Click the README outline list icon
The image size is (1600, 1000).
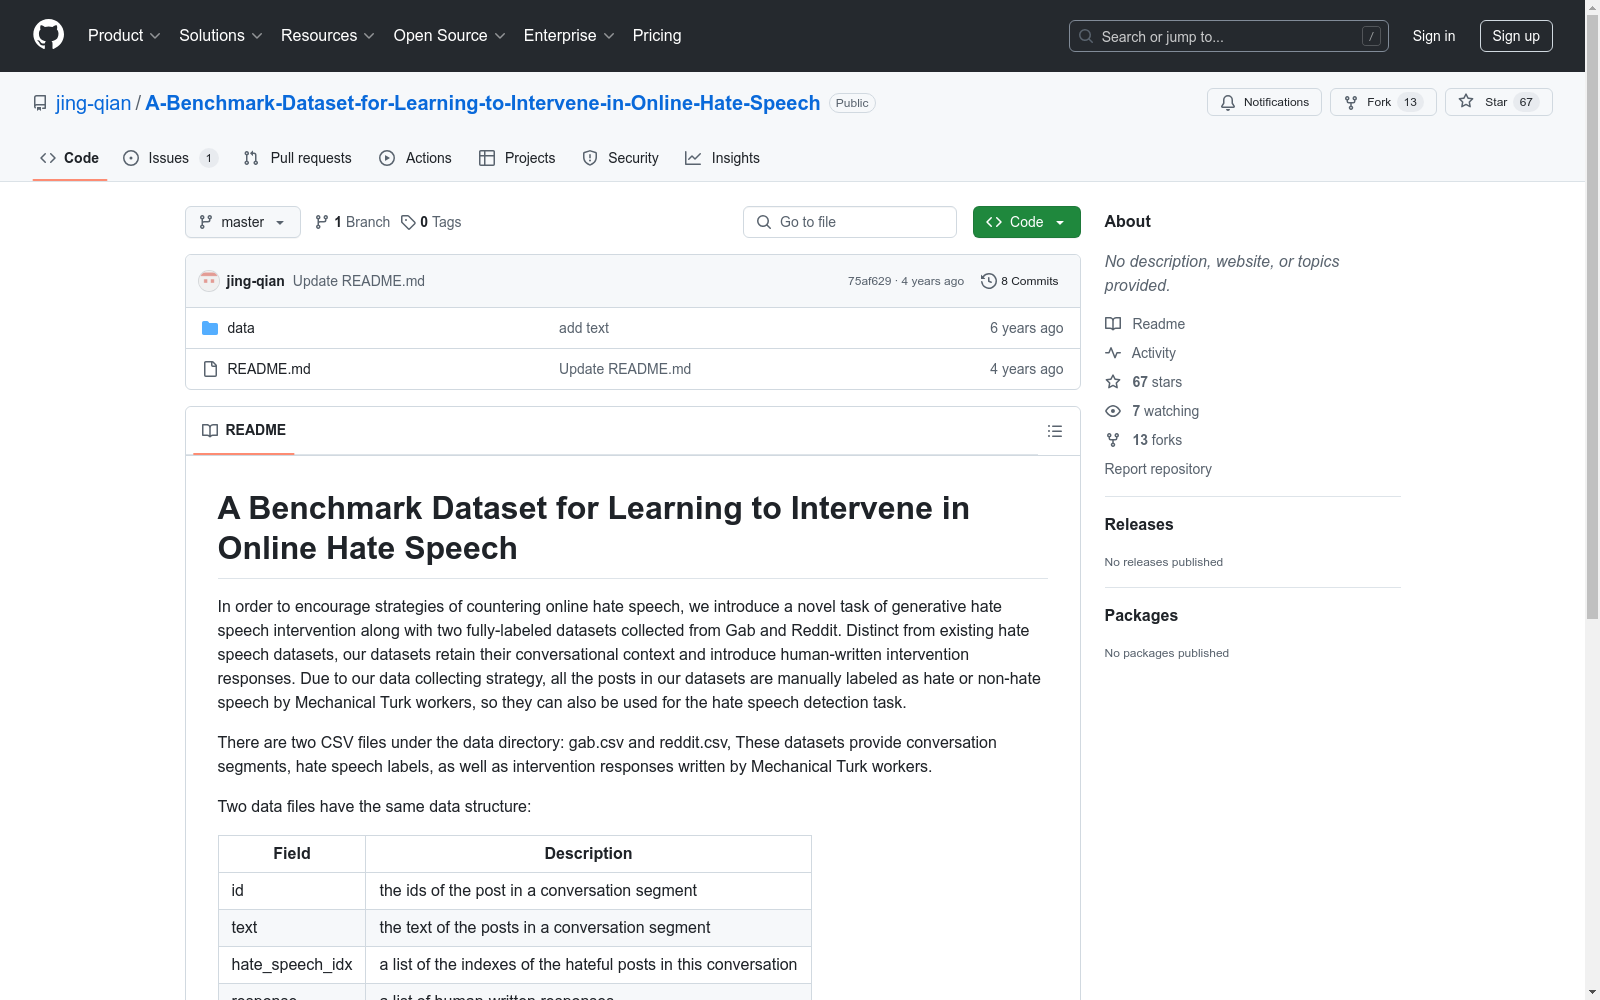[1055, 431]
